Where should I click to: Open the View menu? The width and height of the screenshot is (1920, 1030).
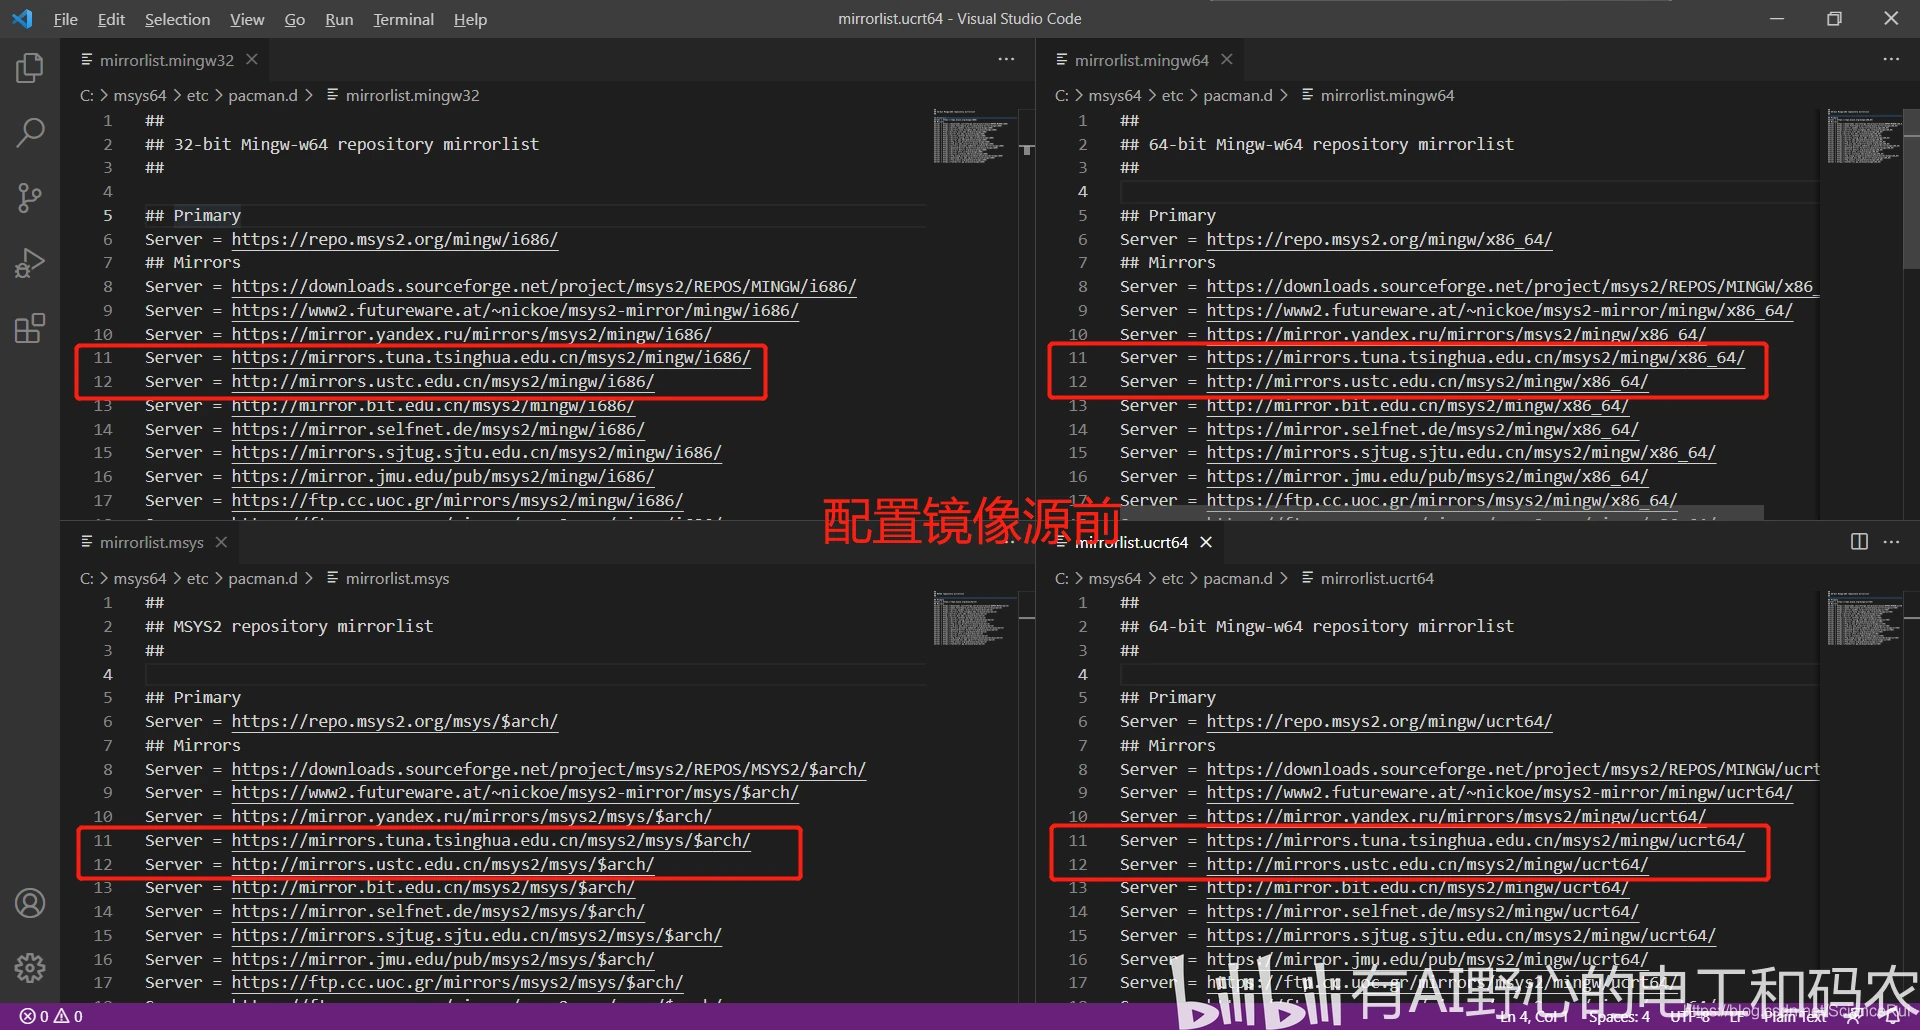tap(247, 19)
